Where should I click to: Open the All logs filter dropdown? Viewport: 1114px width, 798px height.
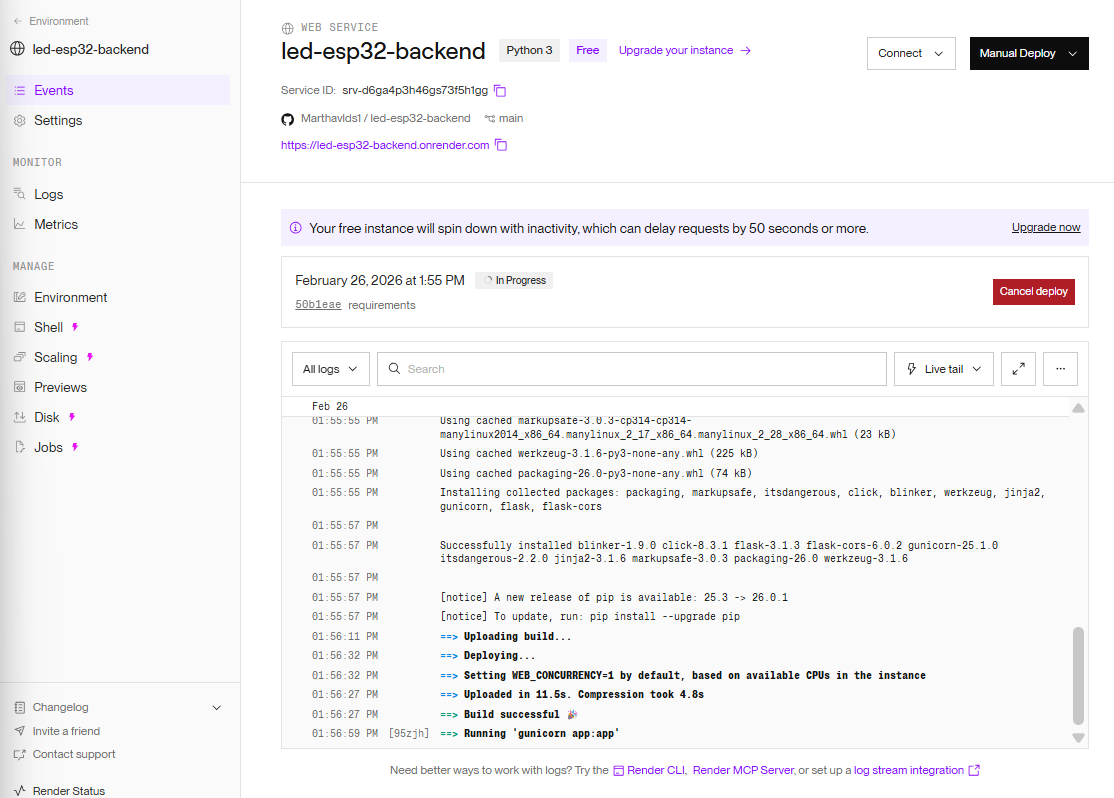pyautogui.click(x=330, y=369)
